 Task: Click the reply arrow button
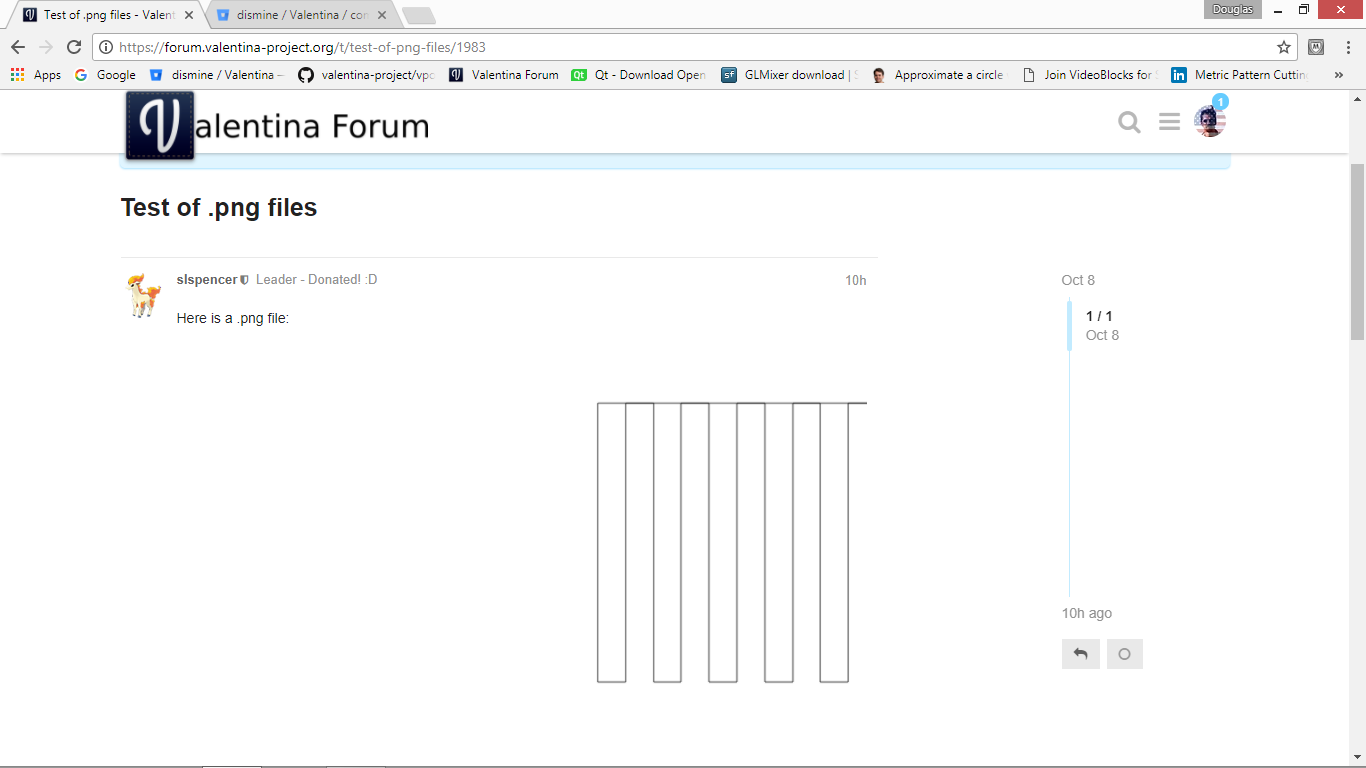click(1080, 654)
